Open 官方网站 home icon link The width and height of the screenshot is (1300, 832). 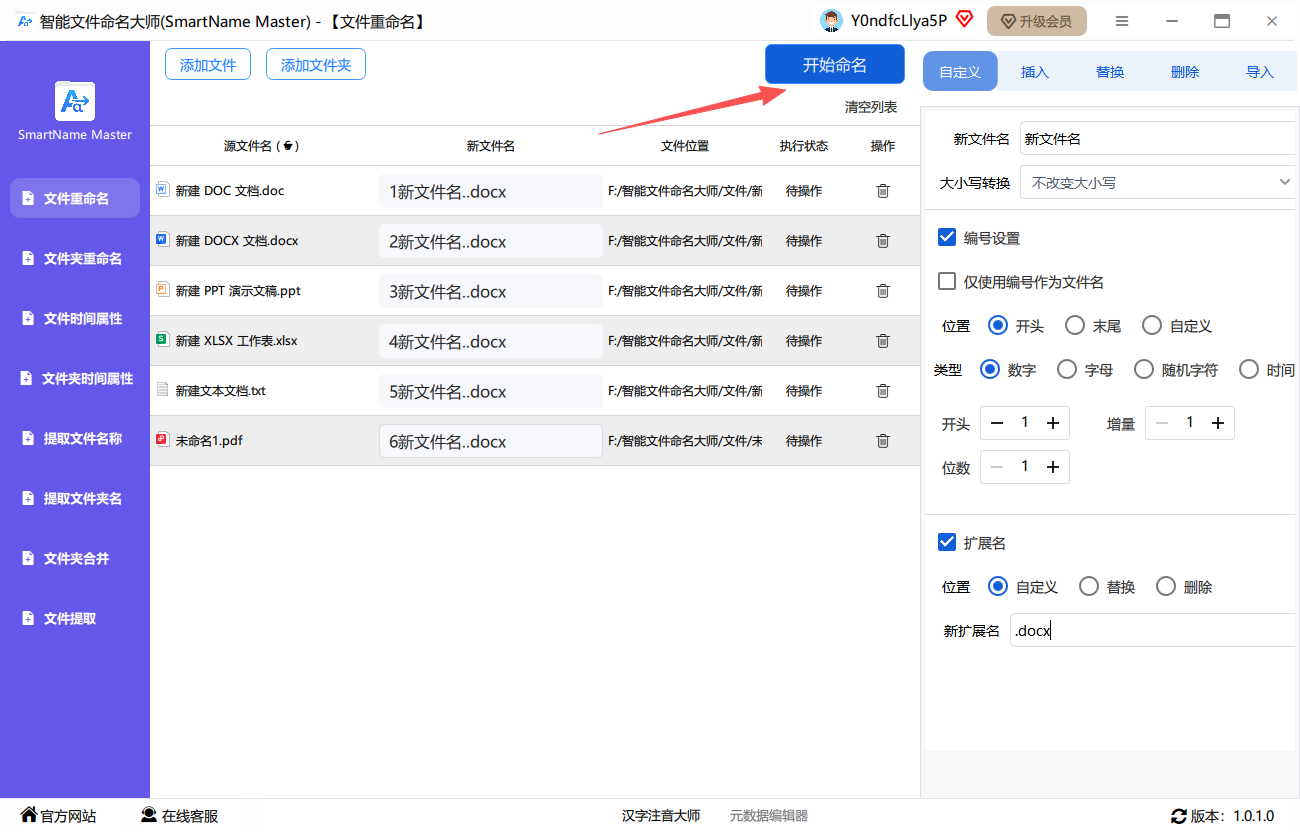(x=29, y=815)
